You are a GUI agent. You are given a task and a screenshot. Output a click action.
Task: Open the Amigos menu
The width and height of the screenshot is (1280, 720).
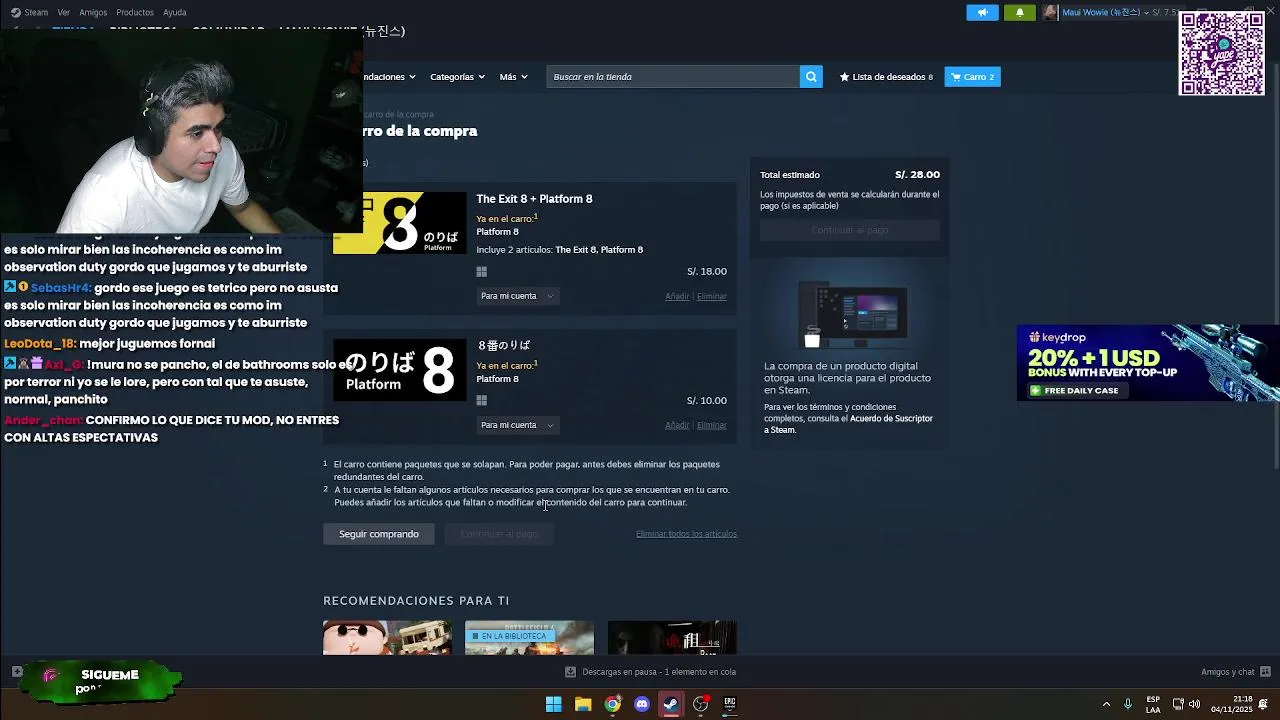click(93, 12)
